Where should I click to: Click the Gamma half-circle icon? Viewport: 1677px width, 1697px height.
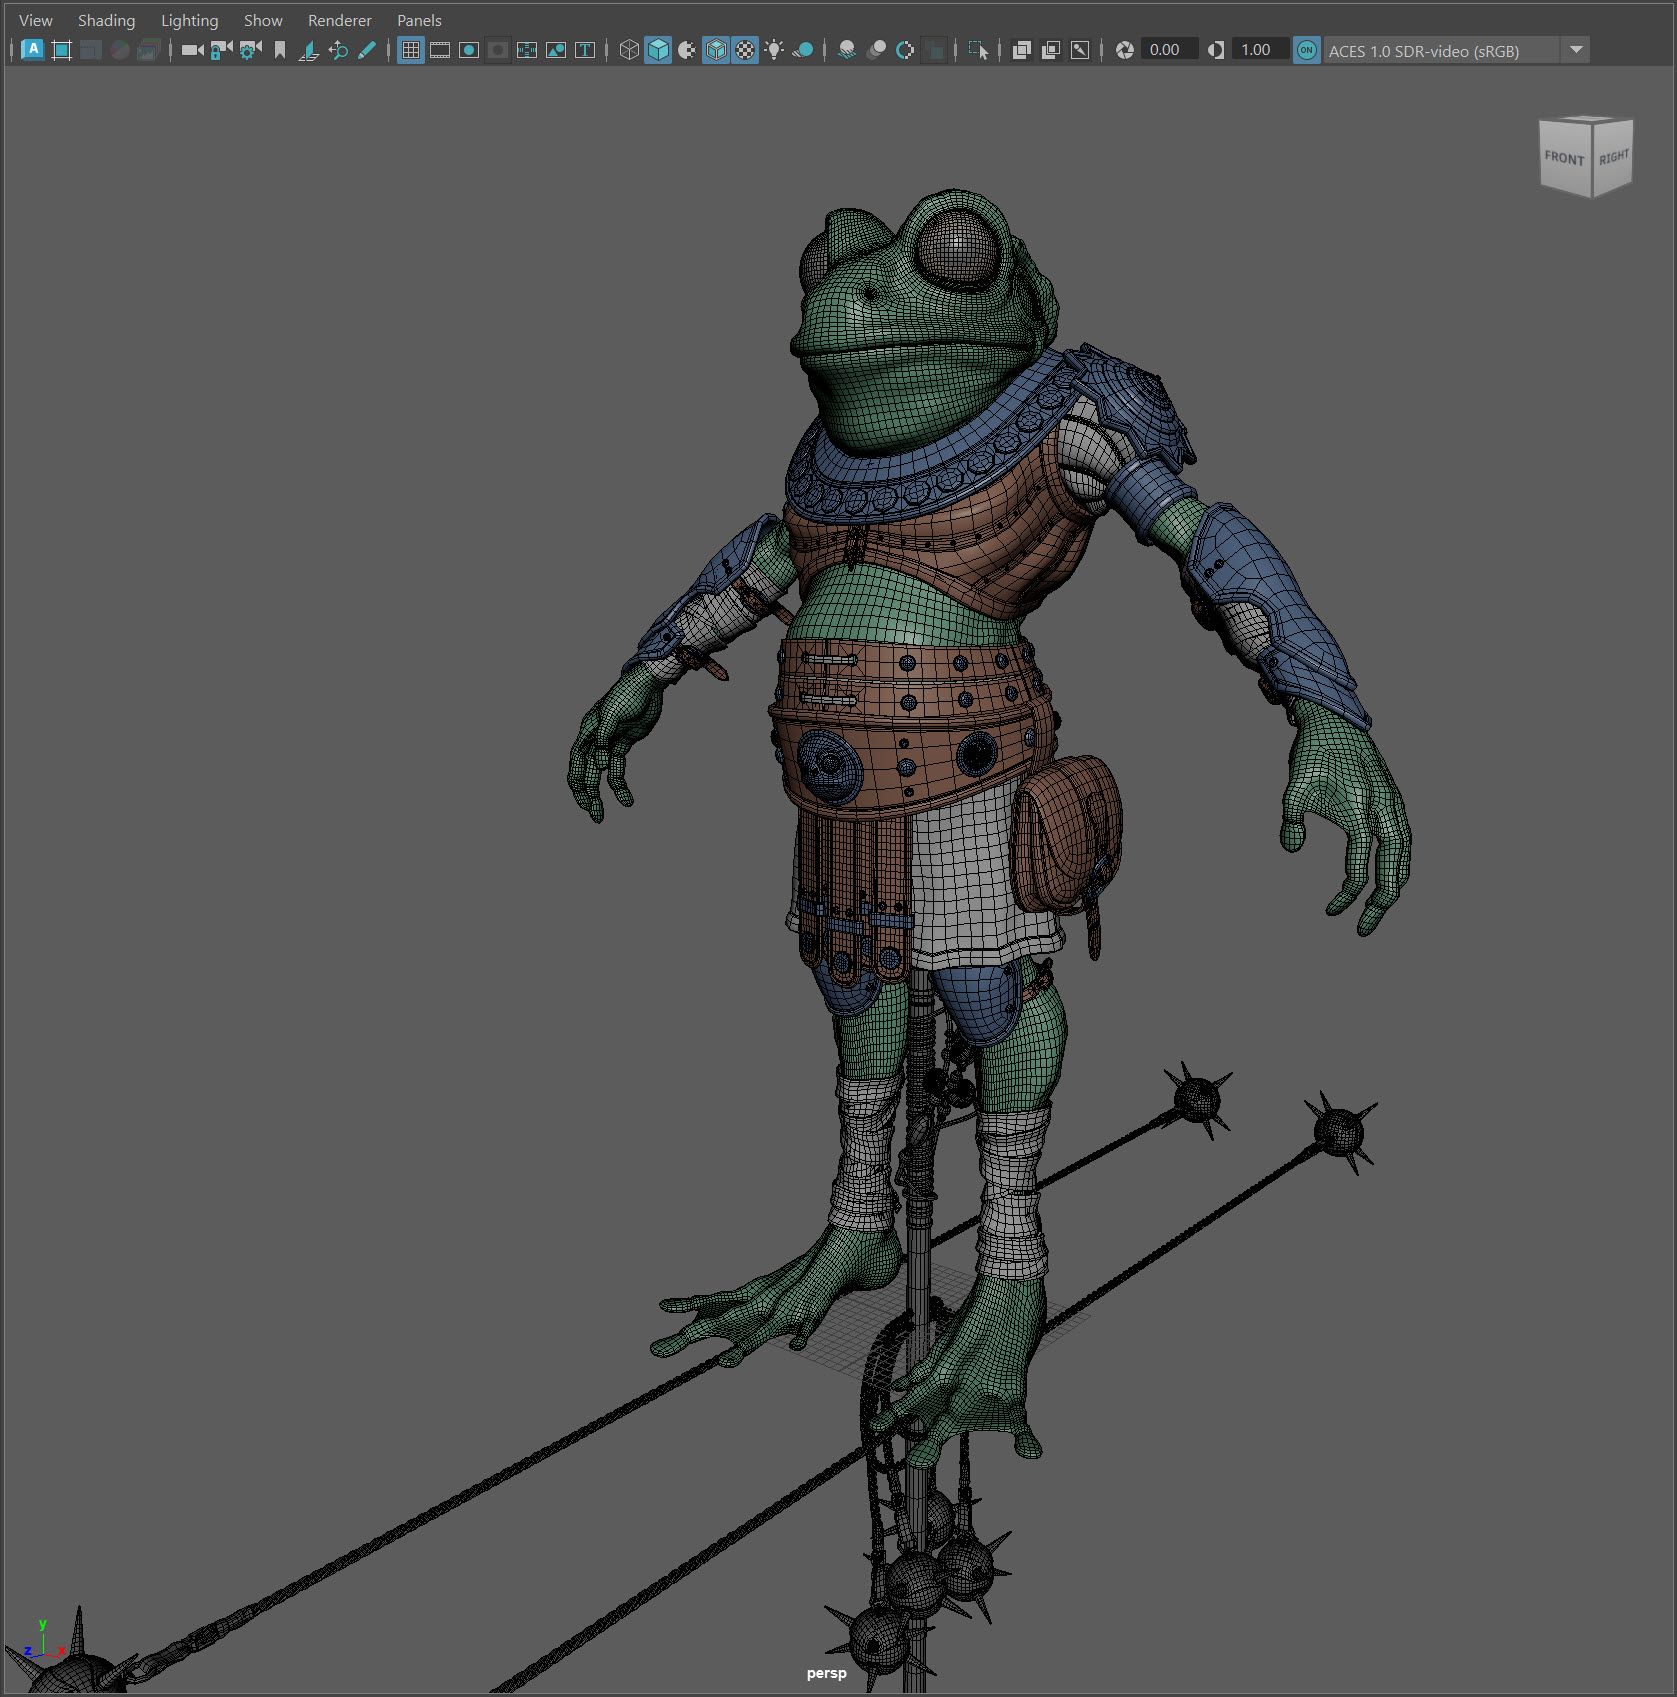1216,50
